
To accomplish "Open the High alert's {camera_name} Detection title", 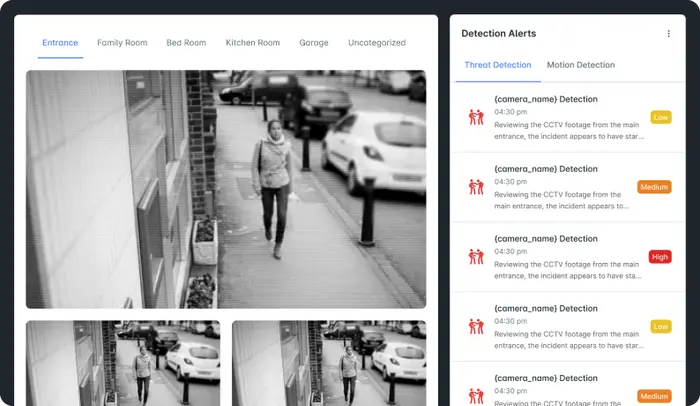I will pyautogui.click(x=546, y=239).
